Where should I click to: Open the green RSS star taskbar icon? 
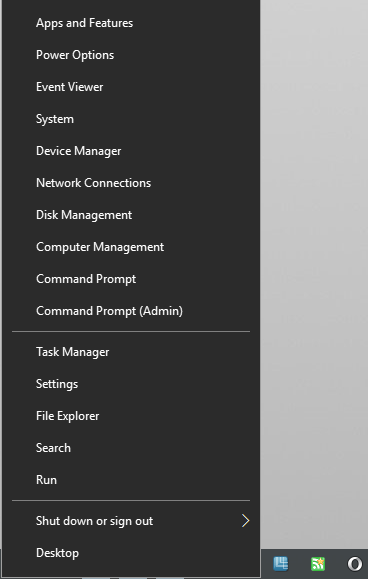(x=318, y=564)
